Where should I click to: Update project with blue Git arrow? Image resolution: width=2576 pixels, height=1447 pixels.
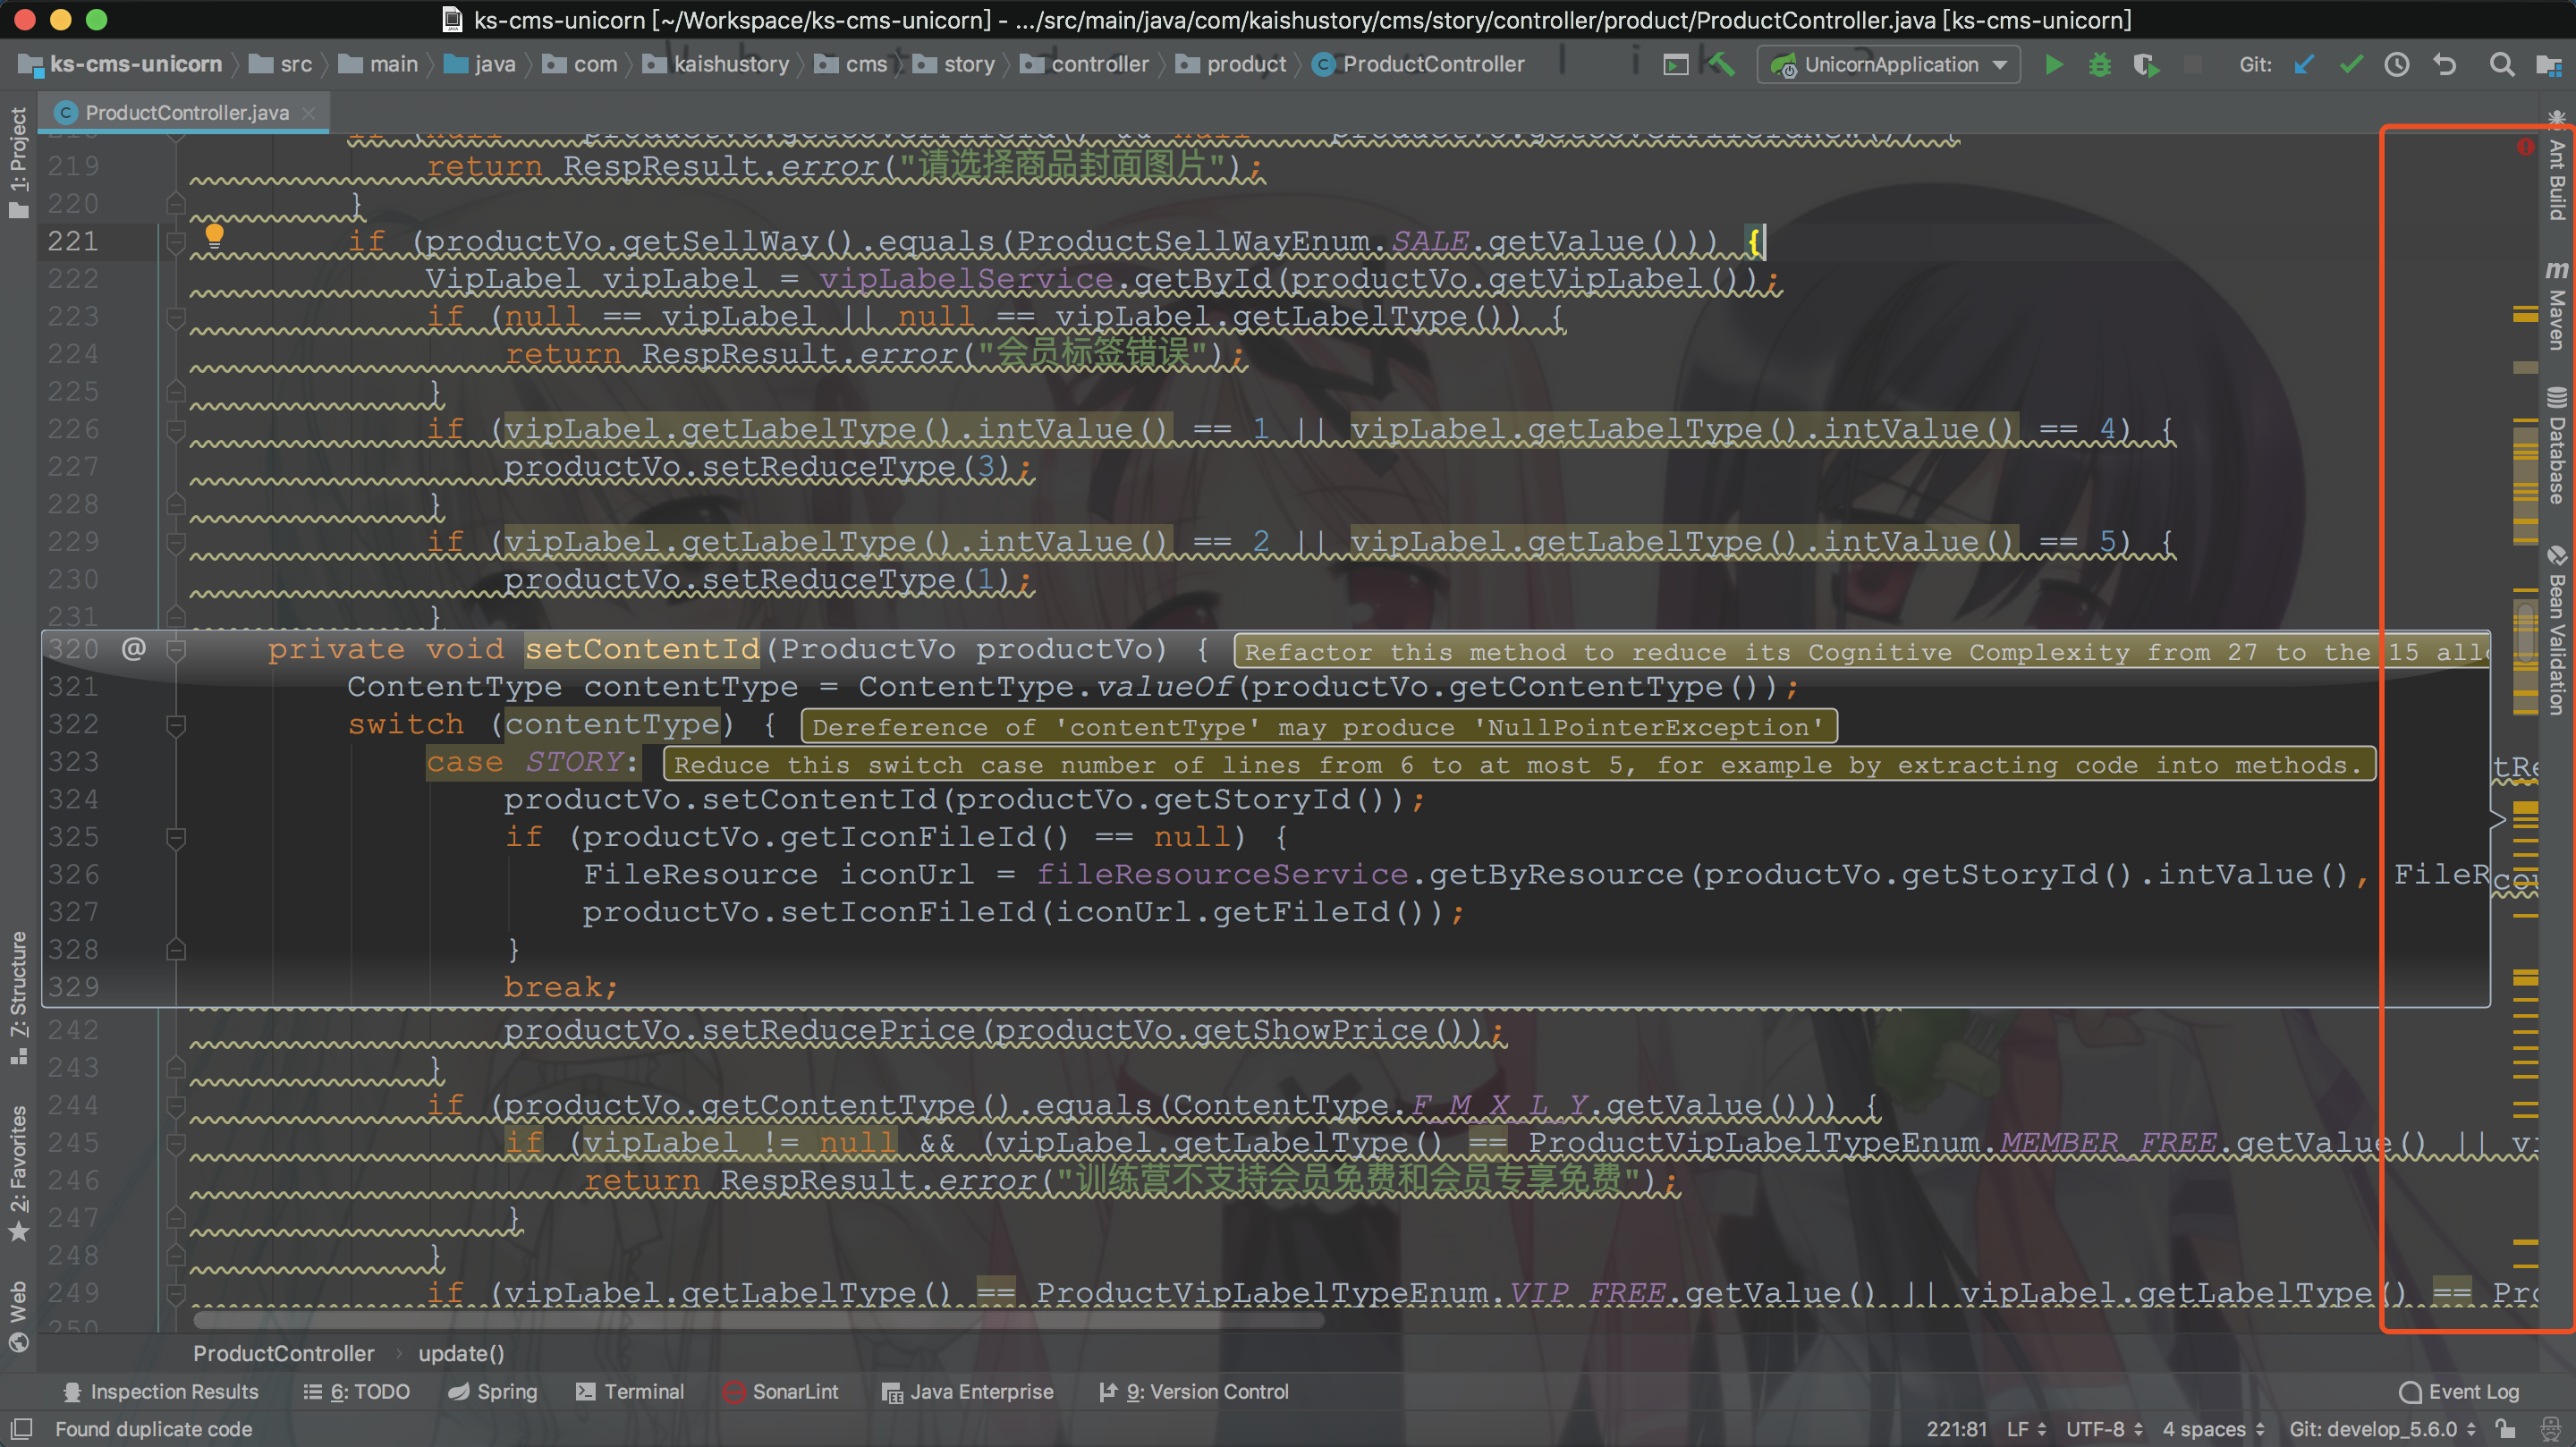click(x=2304, y=65)
